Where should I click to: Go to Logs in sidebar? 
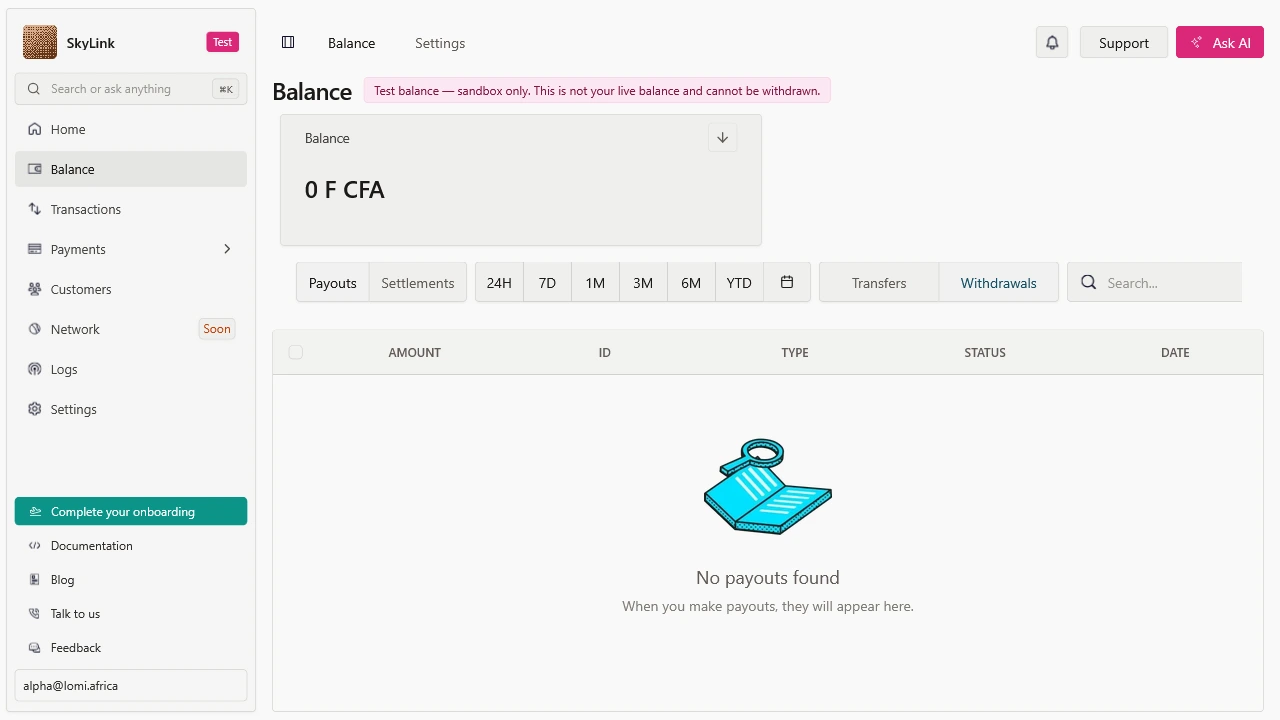(131, 369)
